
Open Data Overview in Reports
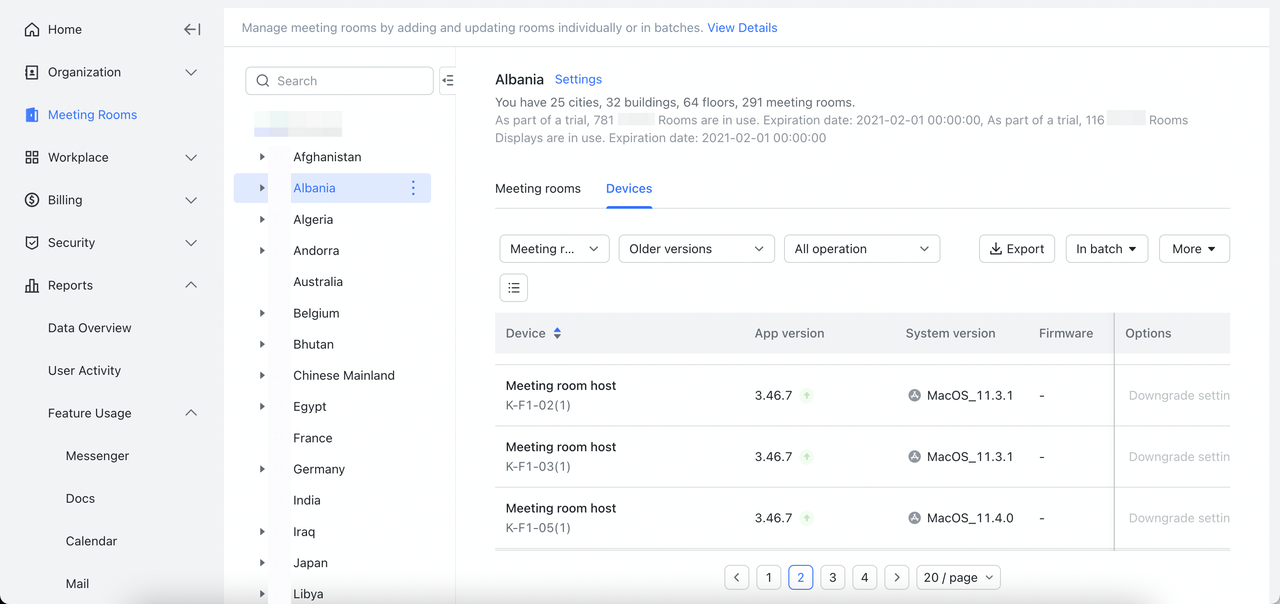tap(90, 328)
